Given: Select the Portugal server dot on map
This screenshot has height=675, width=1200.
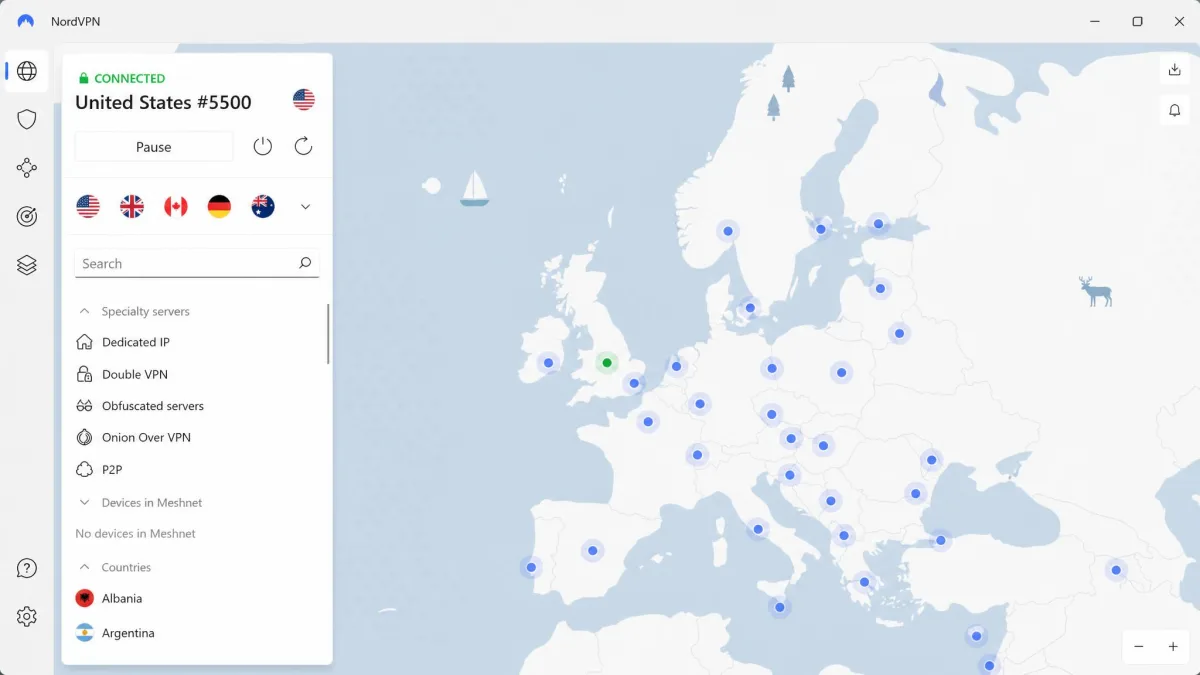Looking at the screenshot, I should [531, 567].
